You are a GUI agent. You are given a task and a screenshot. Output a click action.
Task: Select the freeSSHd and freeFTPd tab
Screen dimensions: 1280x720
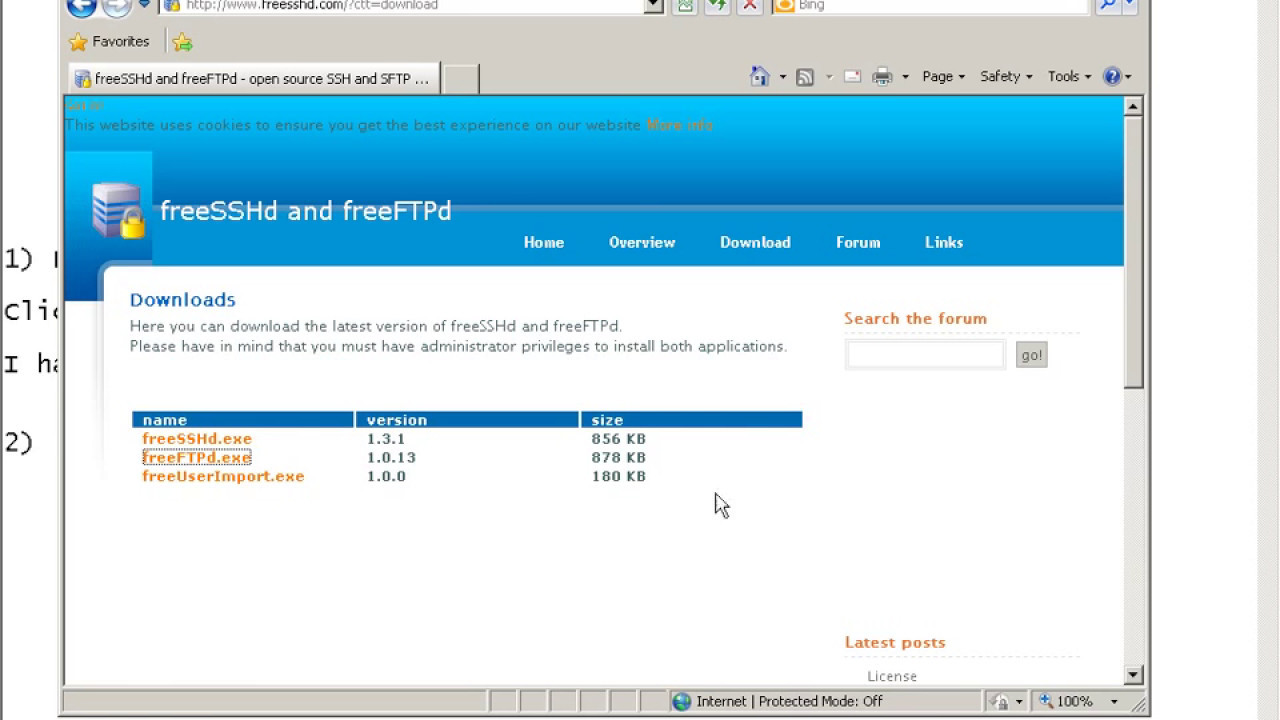[255, 79]
